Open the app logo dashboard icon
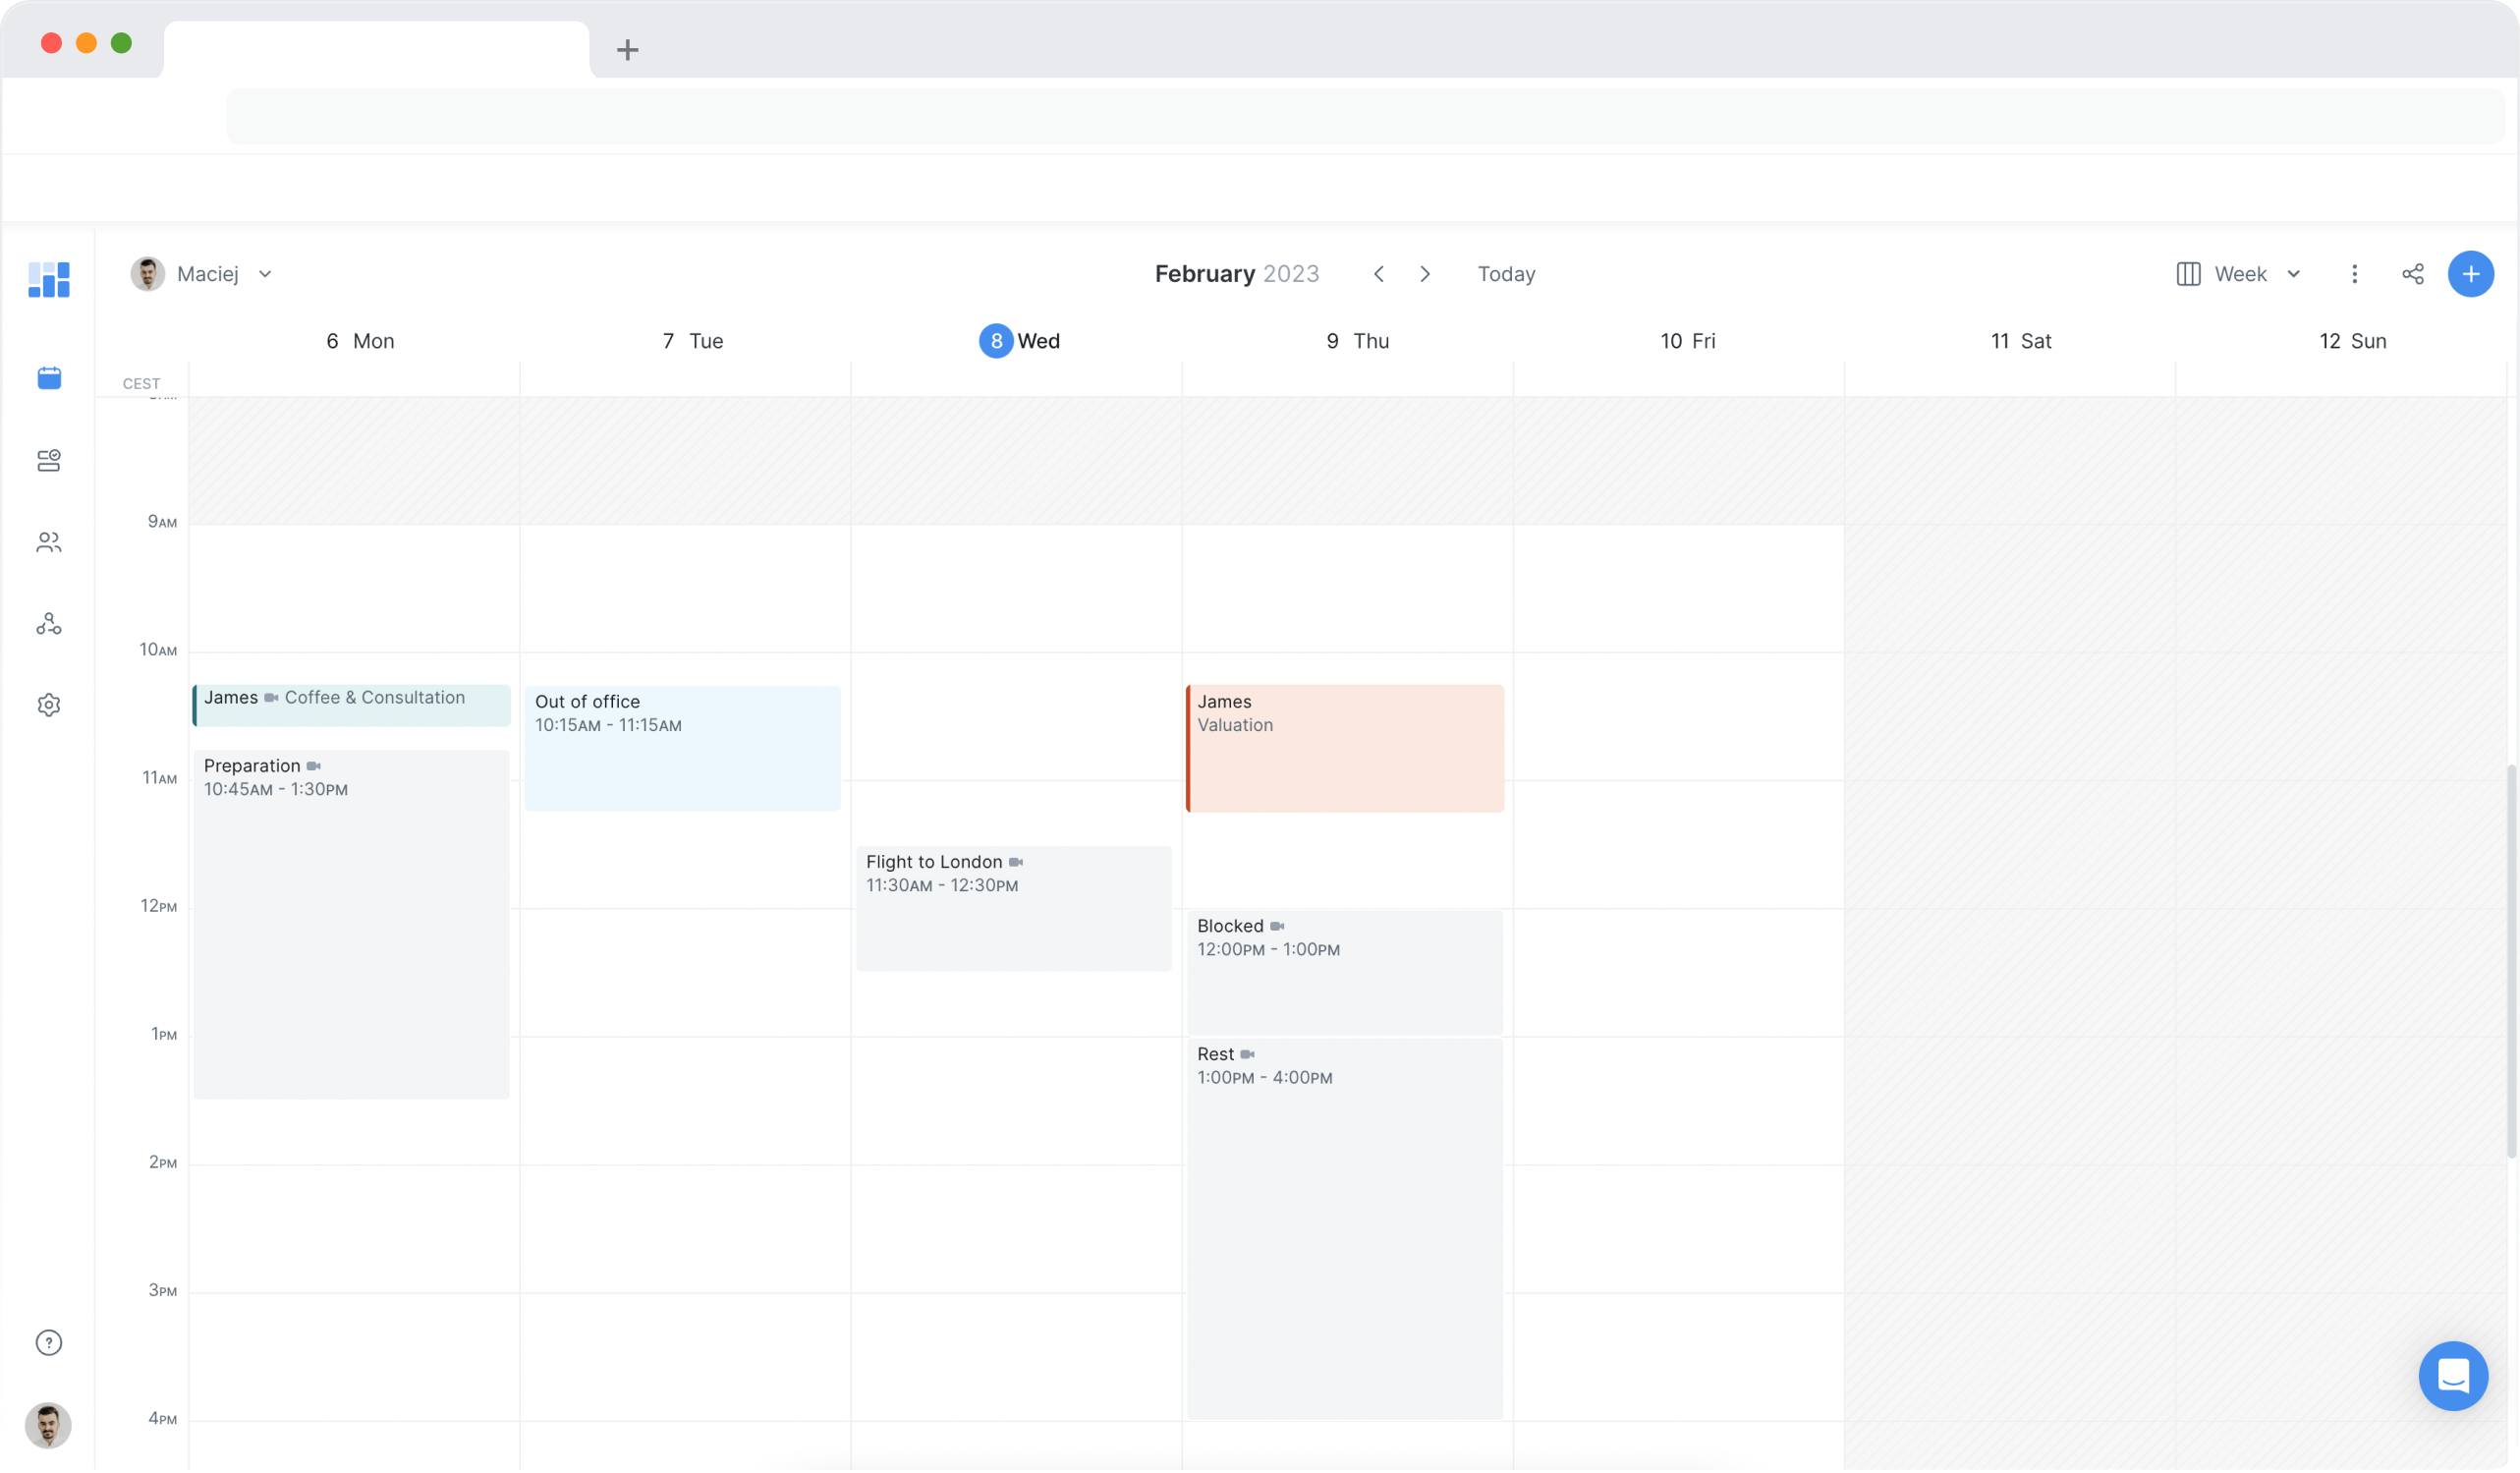The height and width of the screenshot is (1473, 2520). 48,280
